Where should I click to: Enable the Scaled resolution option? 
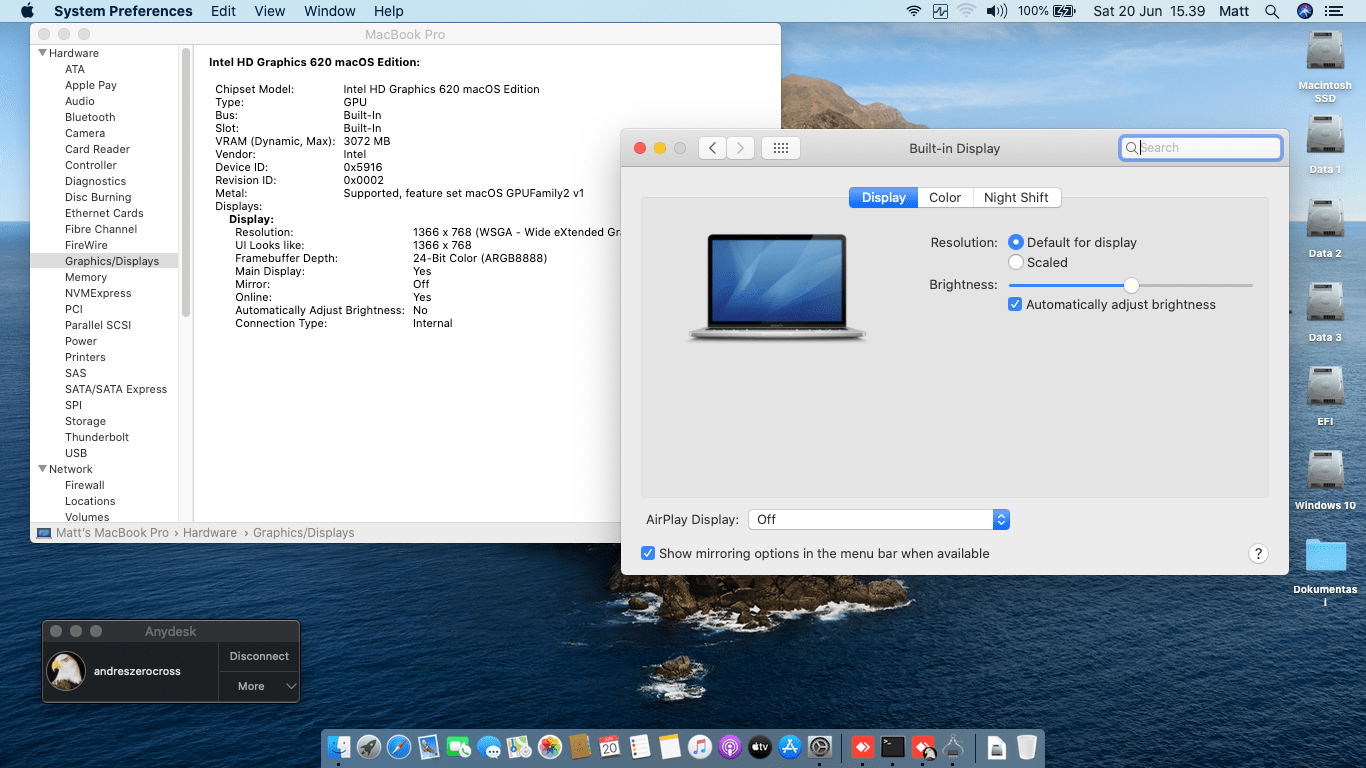pos(1016,262)
